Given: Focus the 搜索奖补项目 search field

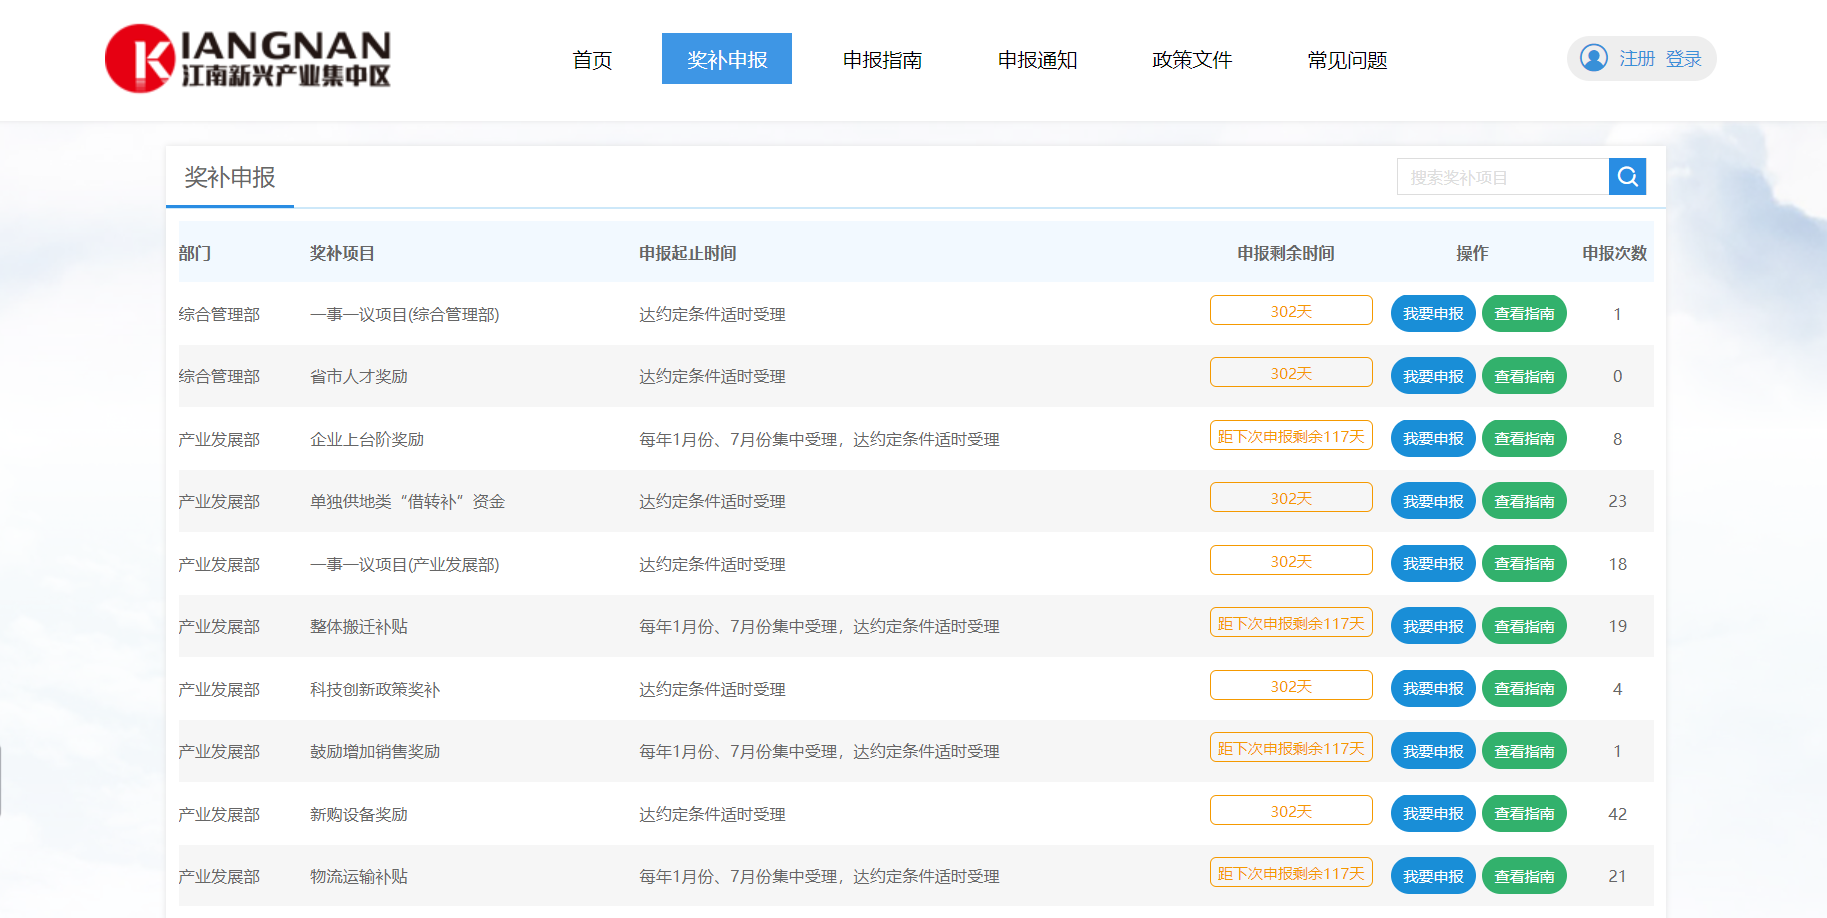Looking at the screenshot, I should [x=1503, y=177].
